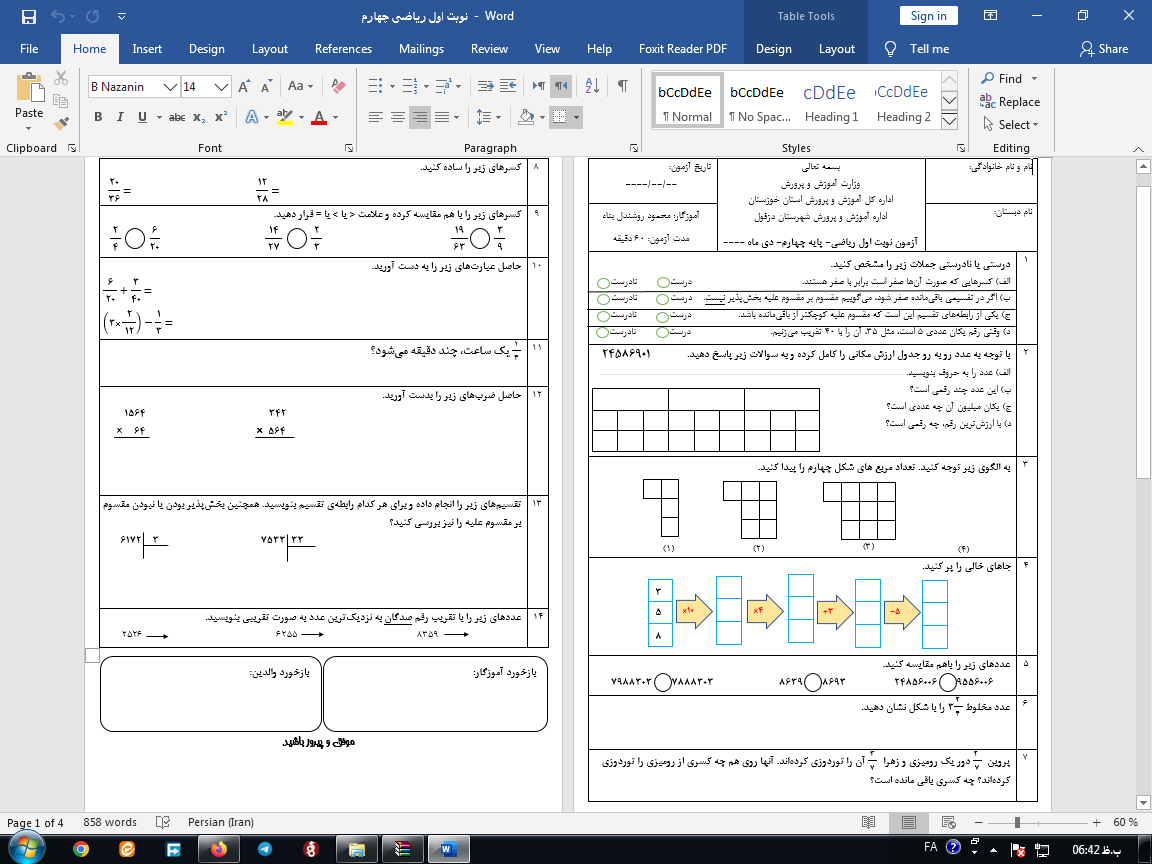Center-align text using the Center icon
Viewport: 1152px width, 864px height.
pos(398,117)
